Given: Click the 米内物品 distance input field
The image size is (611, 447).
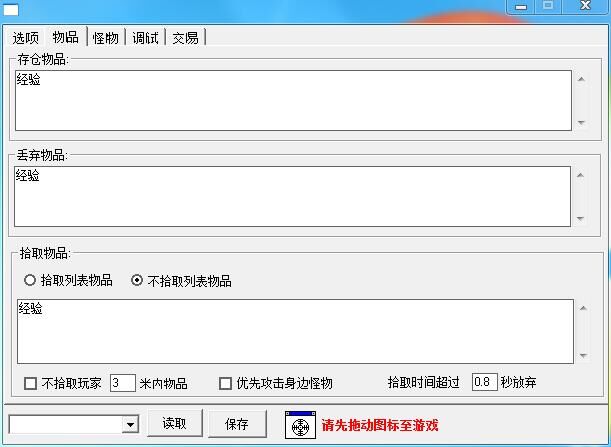Looking at the screenshot, I should click(122, 383).
